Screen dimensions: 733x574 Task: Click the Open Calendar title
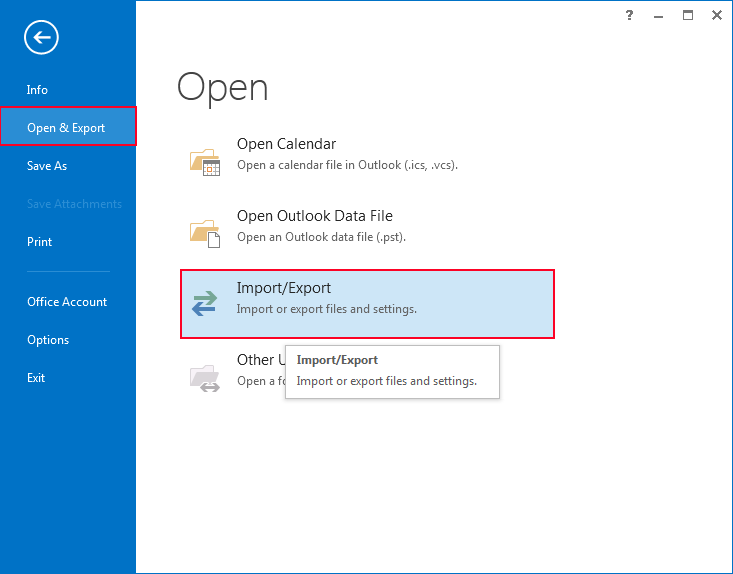pyautogui.click(x=286, y=144)
